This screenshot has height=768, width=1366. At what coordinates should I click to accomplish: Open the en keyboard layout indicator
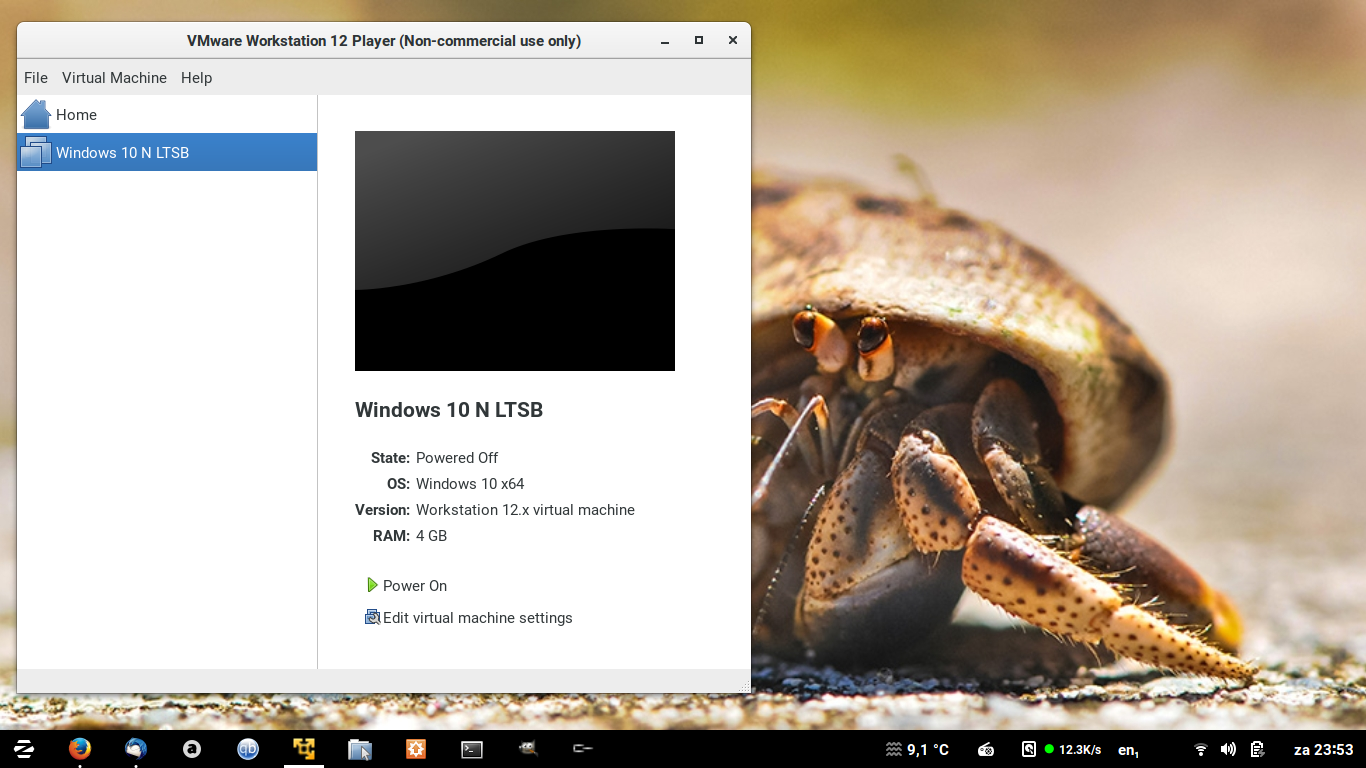coord(1128,750)
